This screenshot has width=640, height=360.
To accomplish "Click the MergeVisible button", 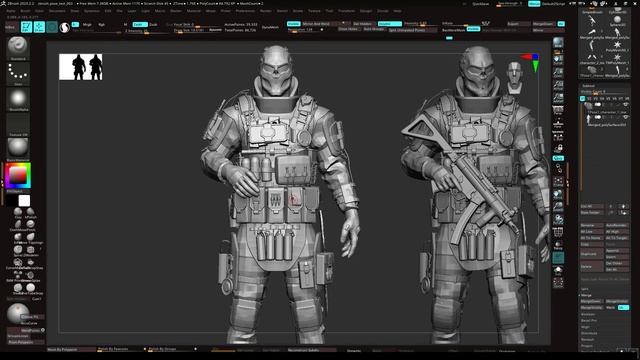I will pyautogui.click(x=591, y=307).
